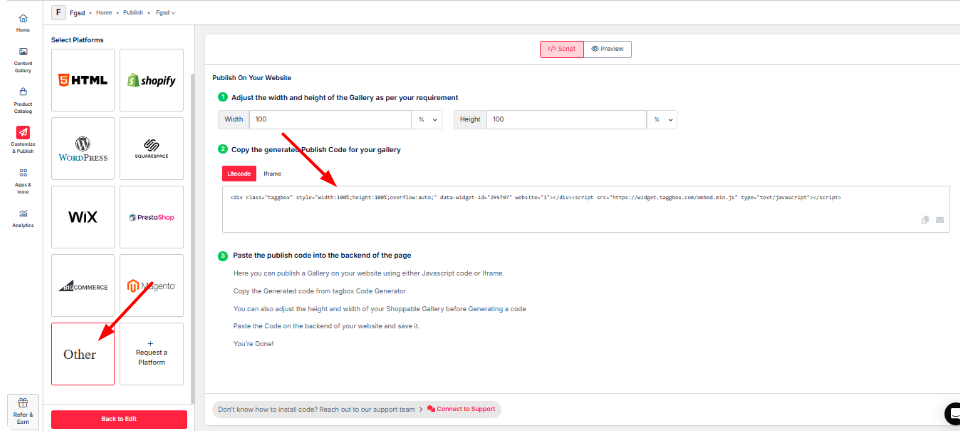960x436 pixels.
Task: Click Request a Platform tile
Action: (151, 354)
